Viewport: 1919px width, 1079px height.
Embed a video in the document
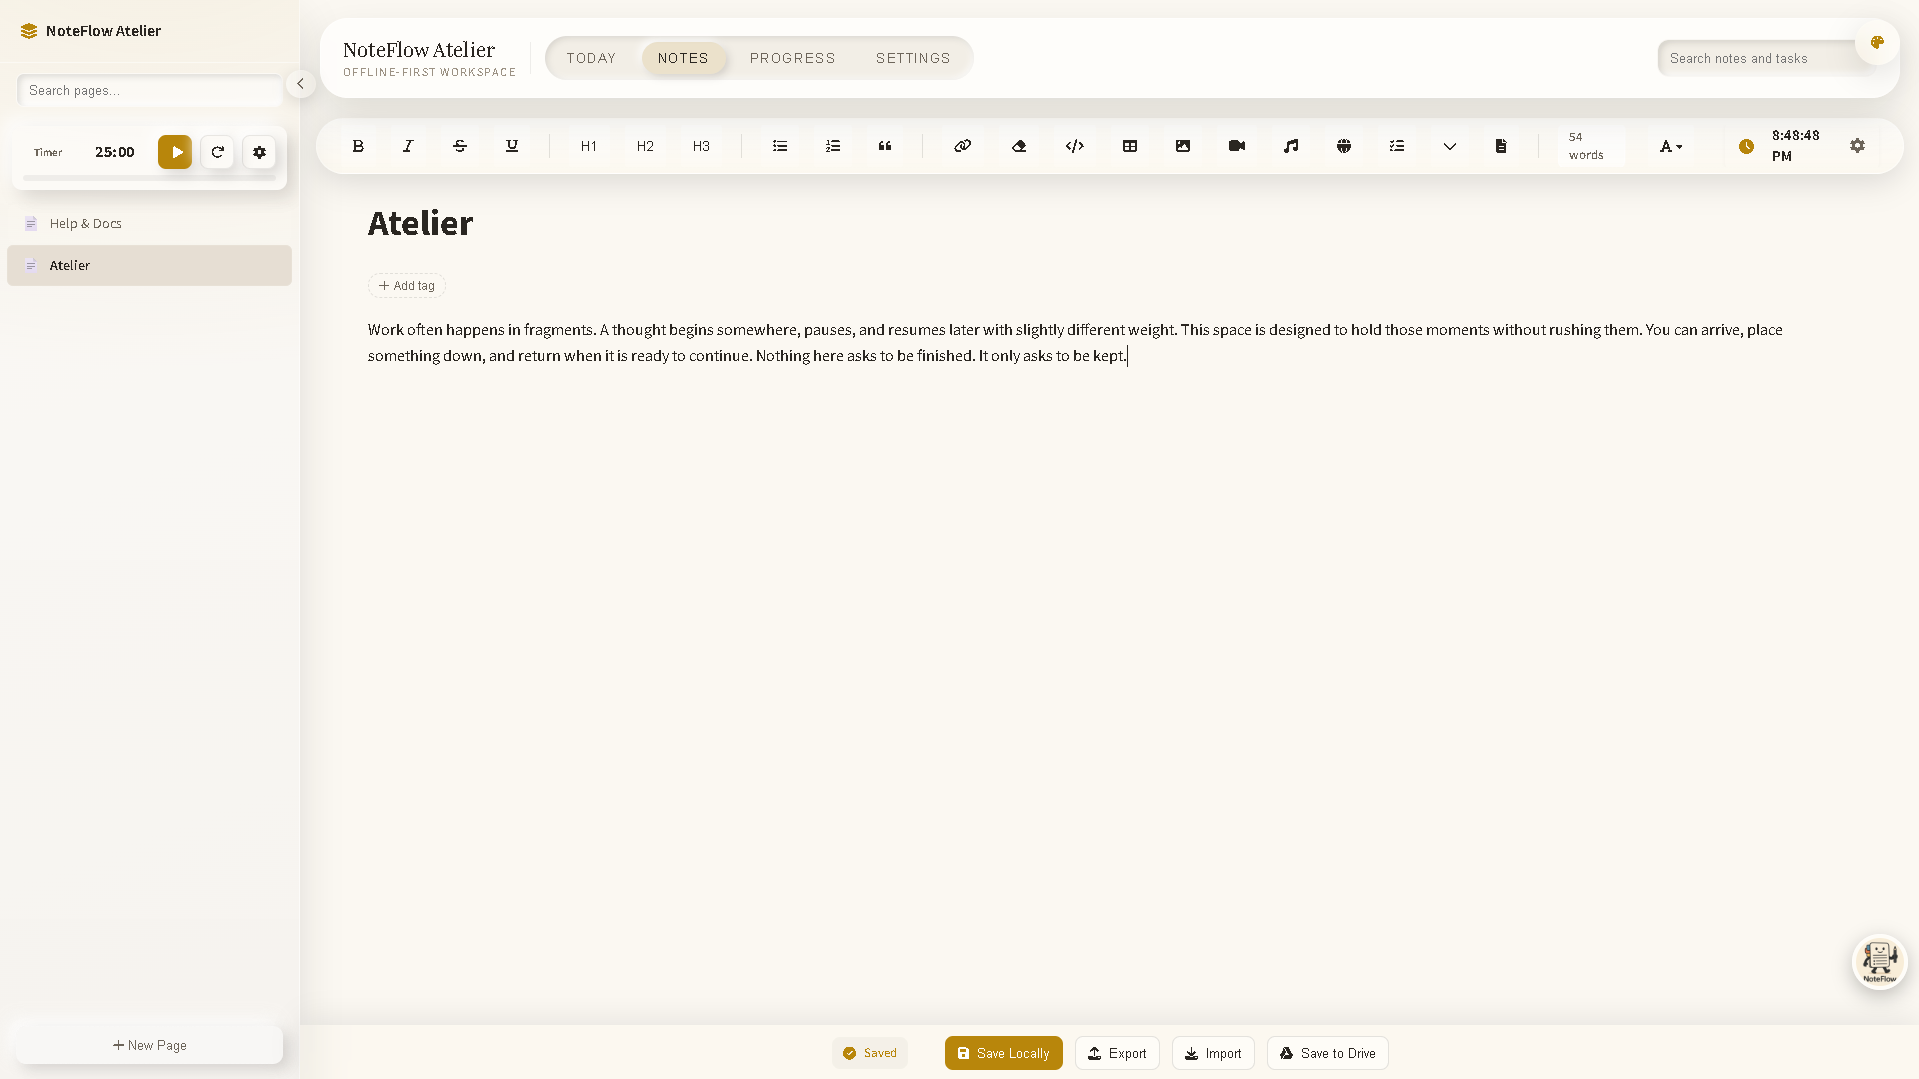[x=1236, y=146]
